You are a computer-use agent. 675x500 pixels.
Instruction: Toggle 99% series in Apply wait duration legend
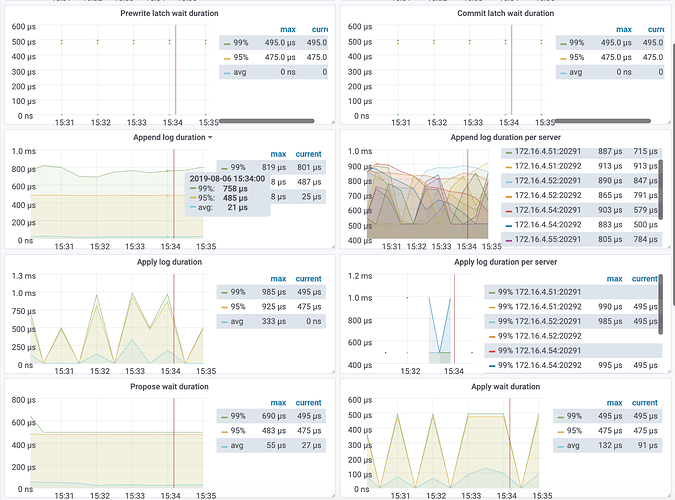(574, 416)
